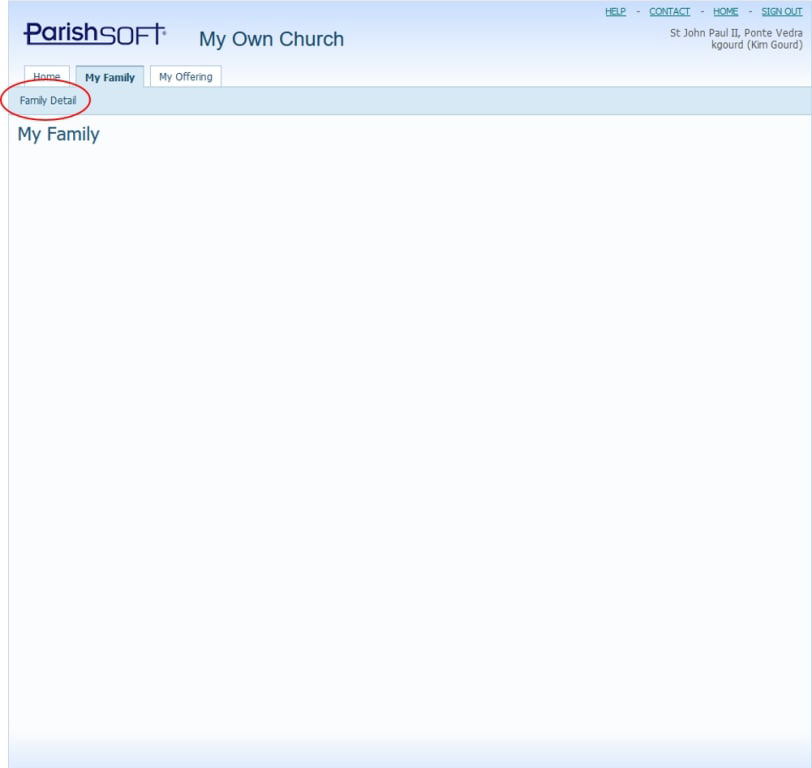Open the CONTACT link

[x=669, y=12]
